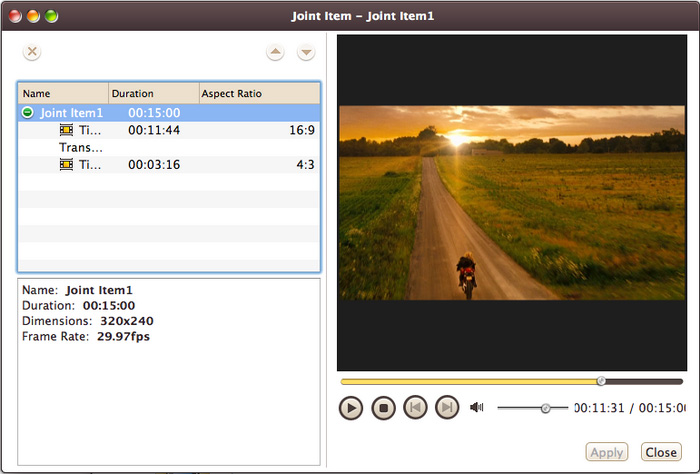This screenshot has height=474, width=700.
Task: Select the Transition row in list
Action: click(81, 148)
